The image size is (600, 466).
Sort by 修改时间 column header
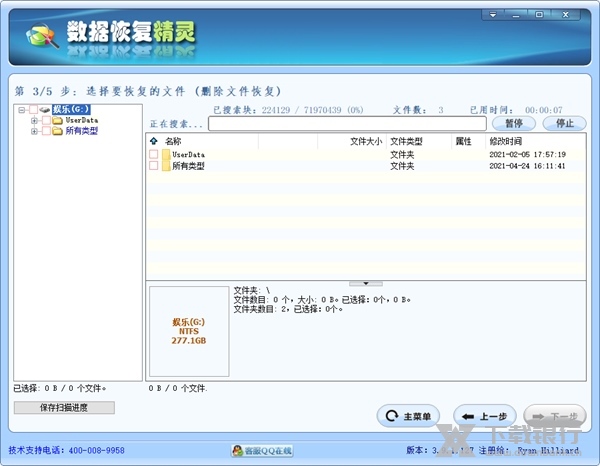(x=505, y=142)
